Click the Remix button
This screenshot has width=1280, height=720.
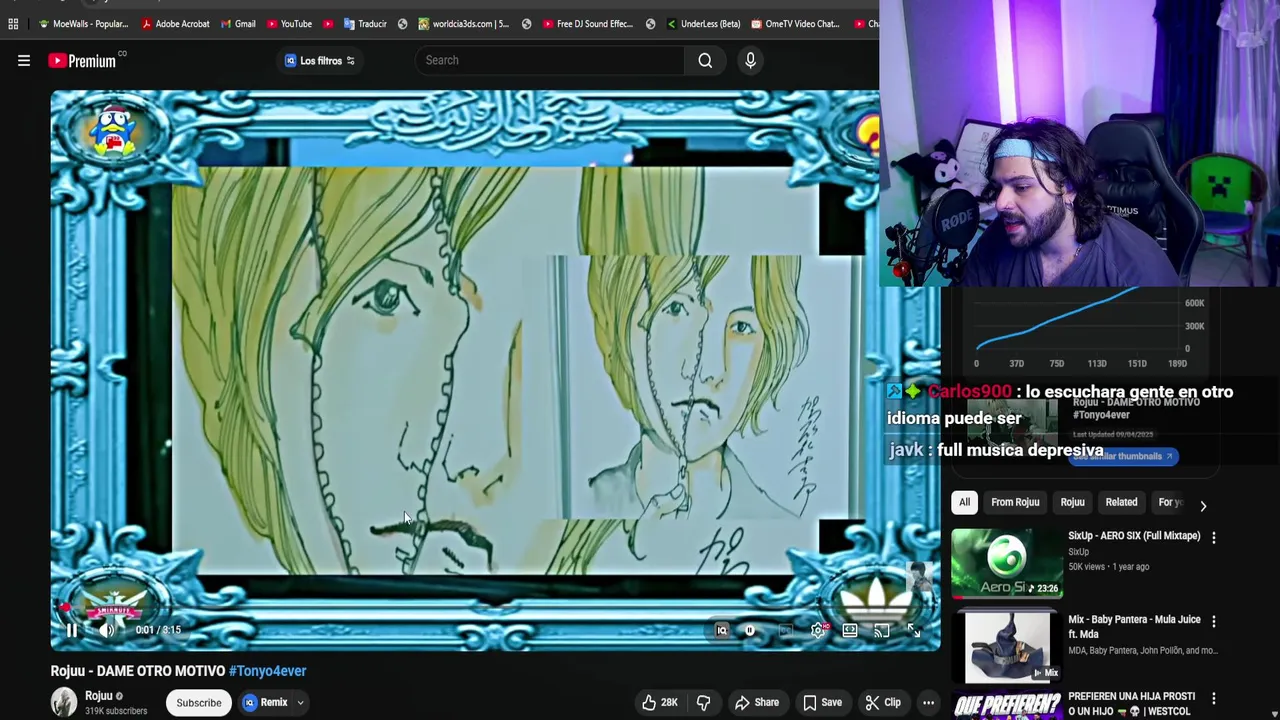(266, 702)
